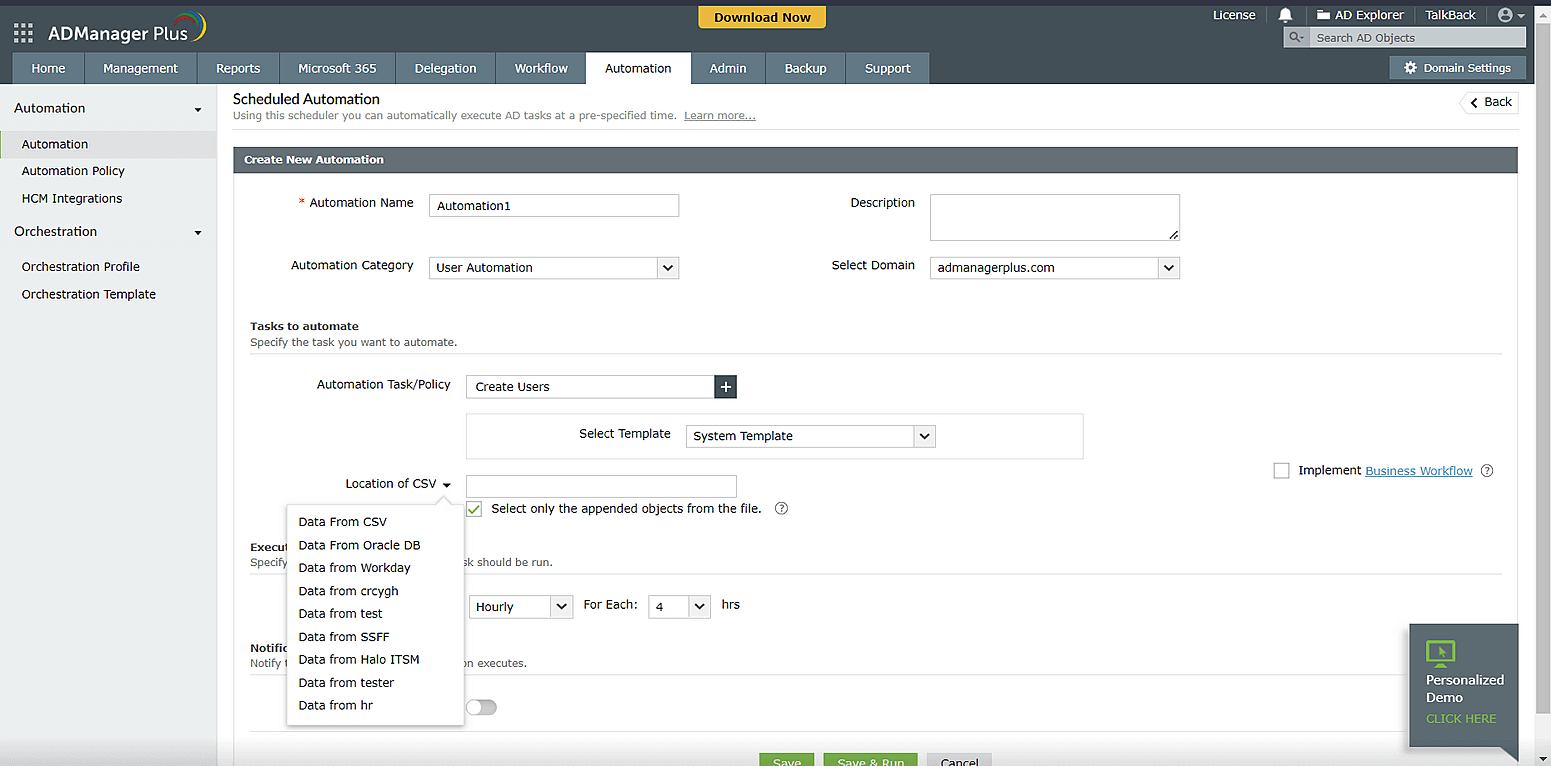Focus the CSV location input

(601, 486)
